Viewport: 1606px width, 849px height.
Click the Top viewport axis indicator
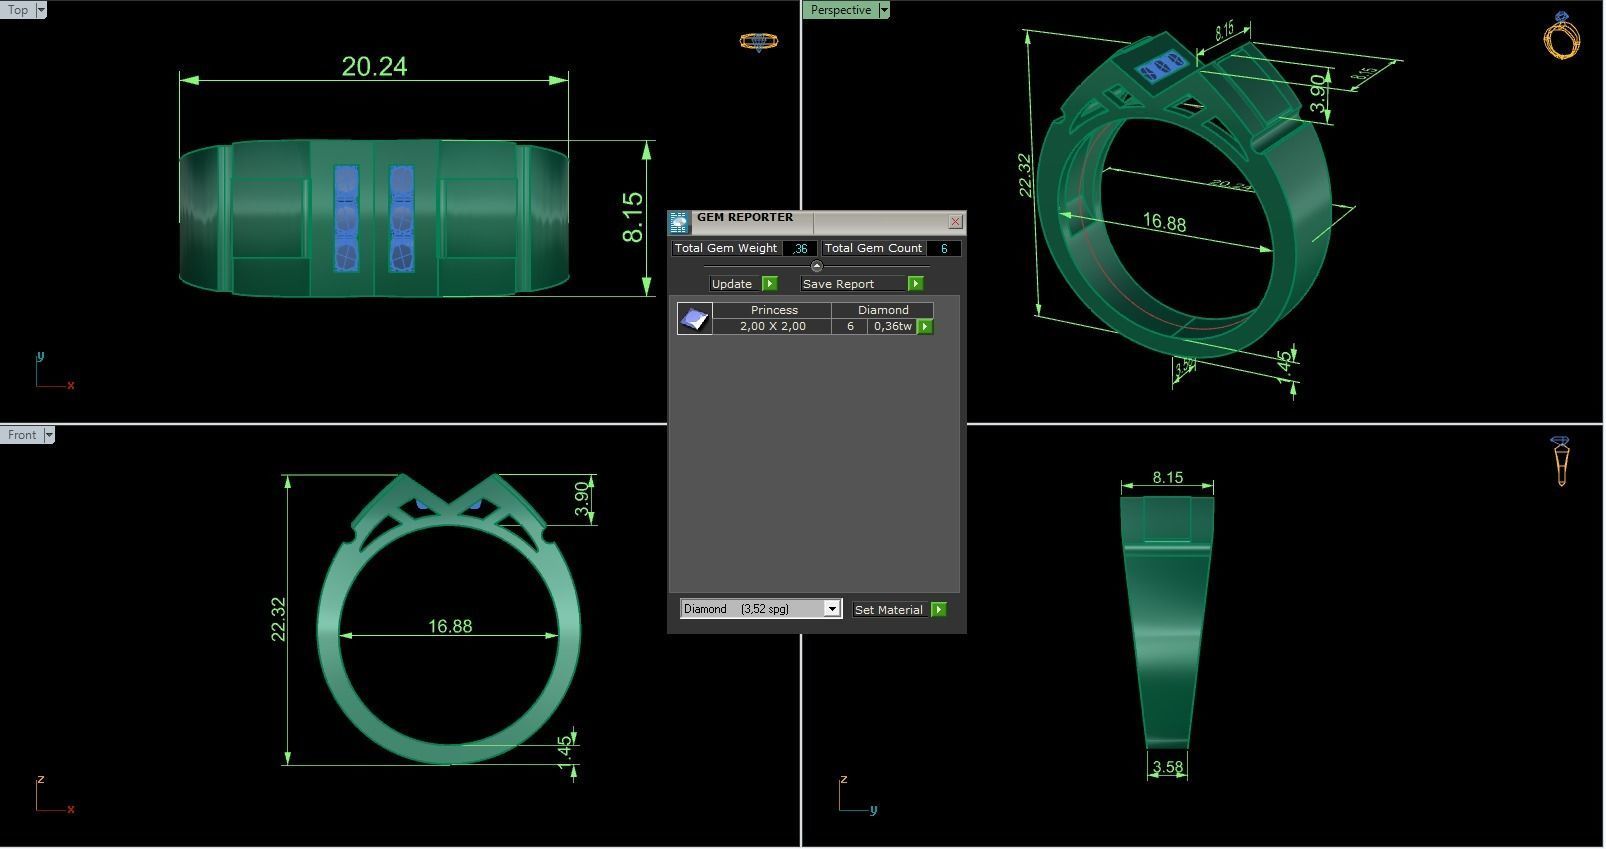pos(55,371)
